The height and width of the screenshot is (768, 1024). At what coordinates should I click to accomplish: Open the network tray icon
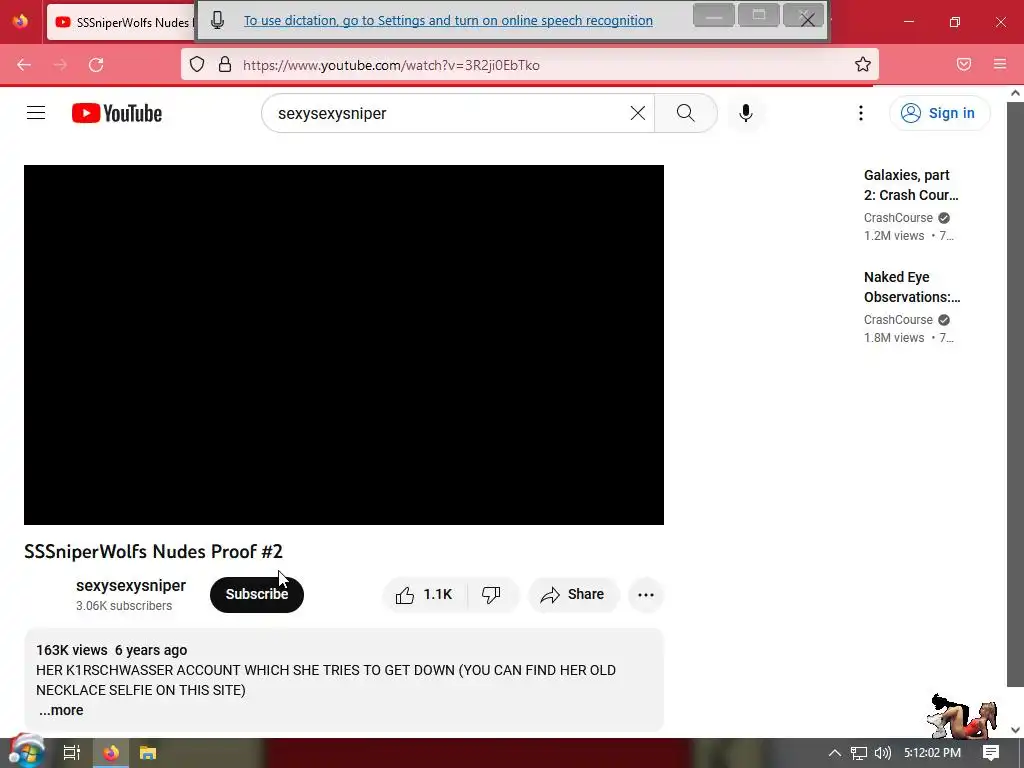(859, 753)
